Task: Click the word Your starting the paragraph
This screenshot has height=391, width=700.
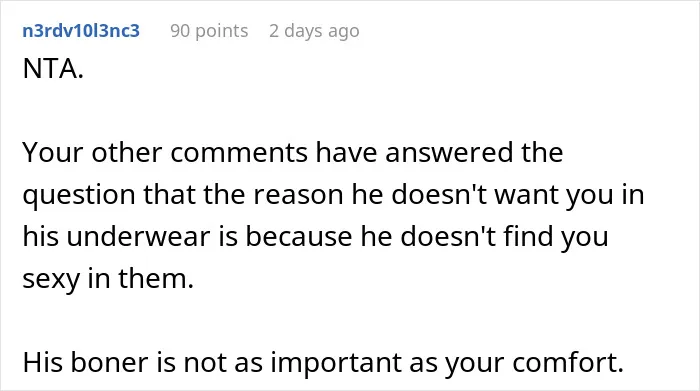Action: pos(53,152)
